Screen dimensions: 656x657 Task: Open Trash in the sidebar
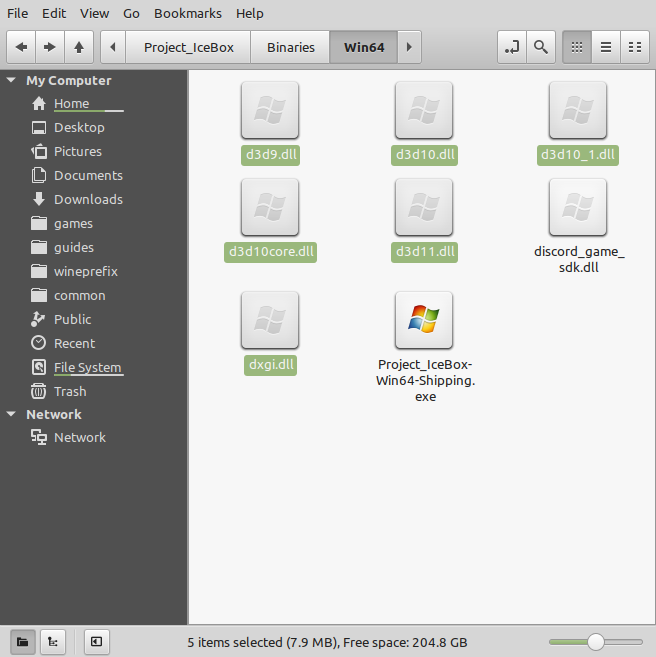pos(70,391)
